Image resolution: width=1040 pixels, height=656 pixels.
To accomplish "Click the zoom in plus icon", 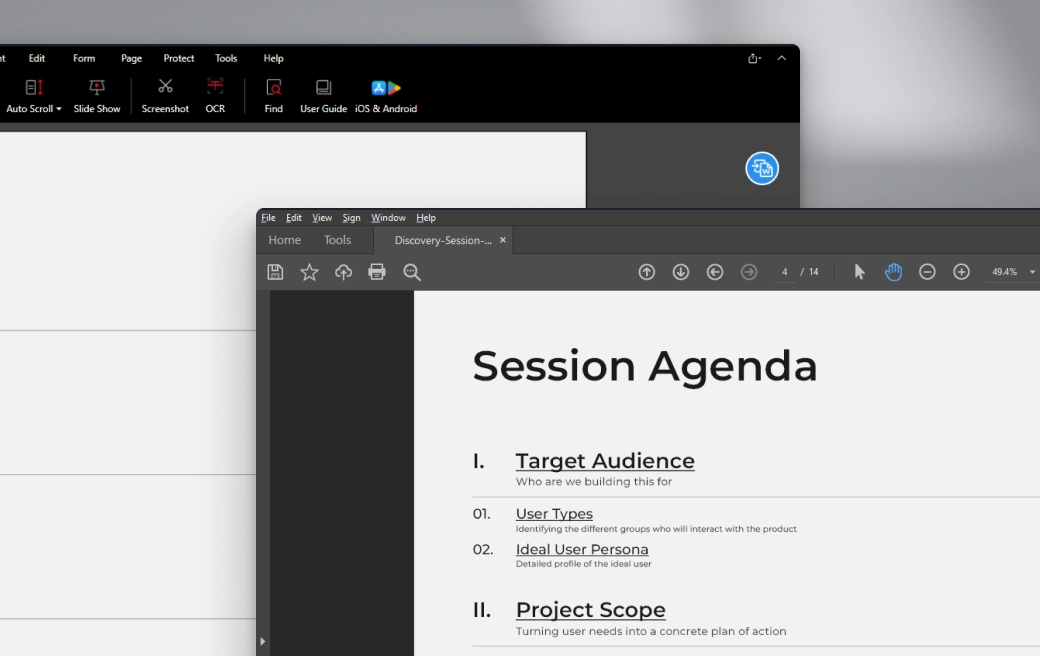I will tap(961, 272).
